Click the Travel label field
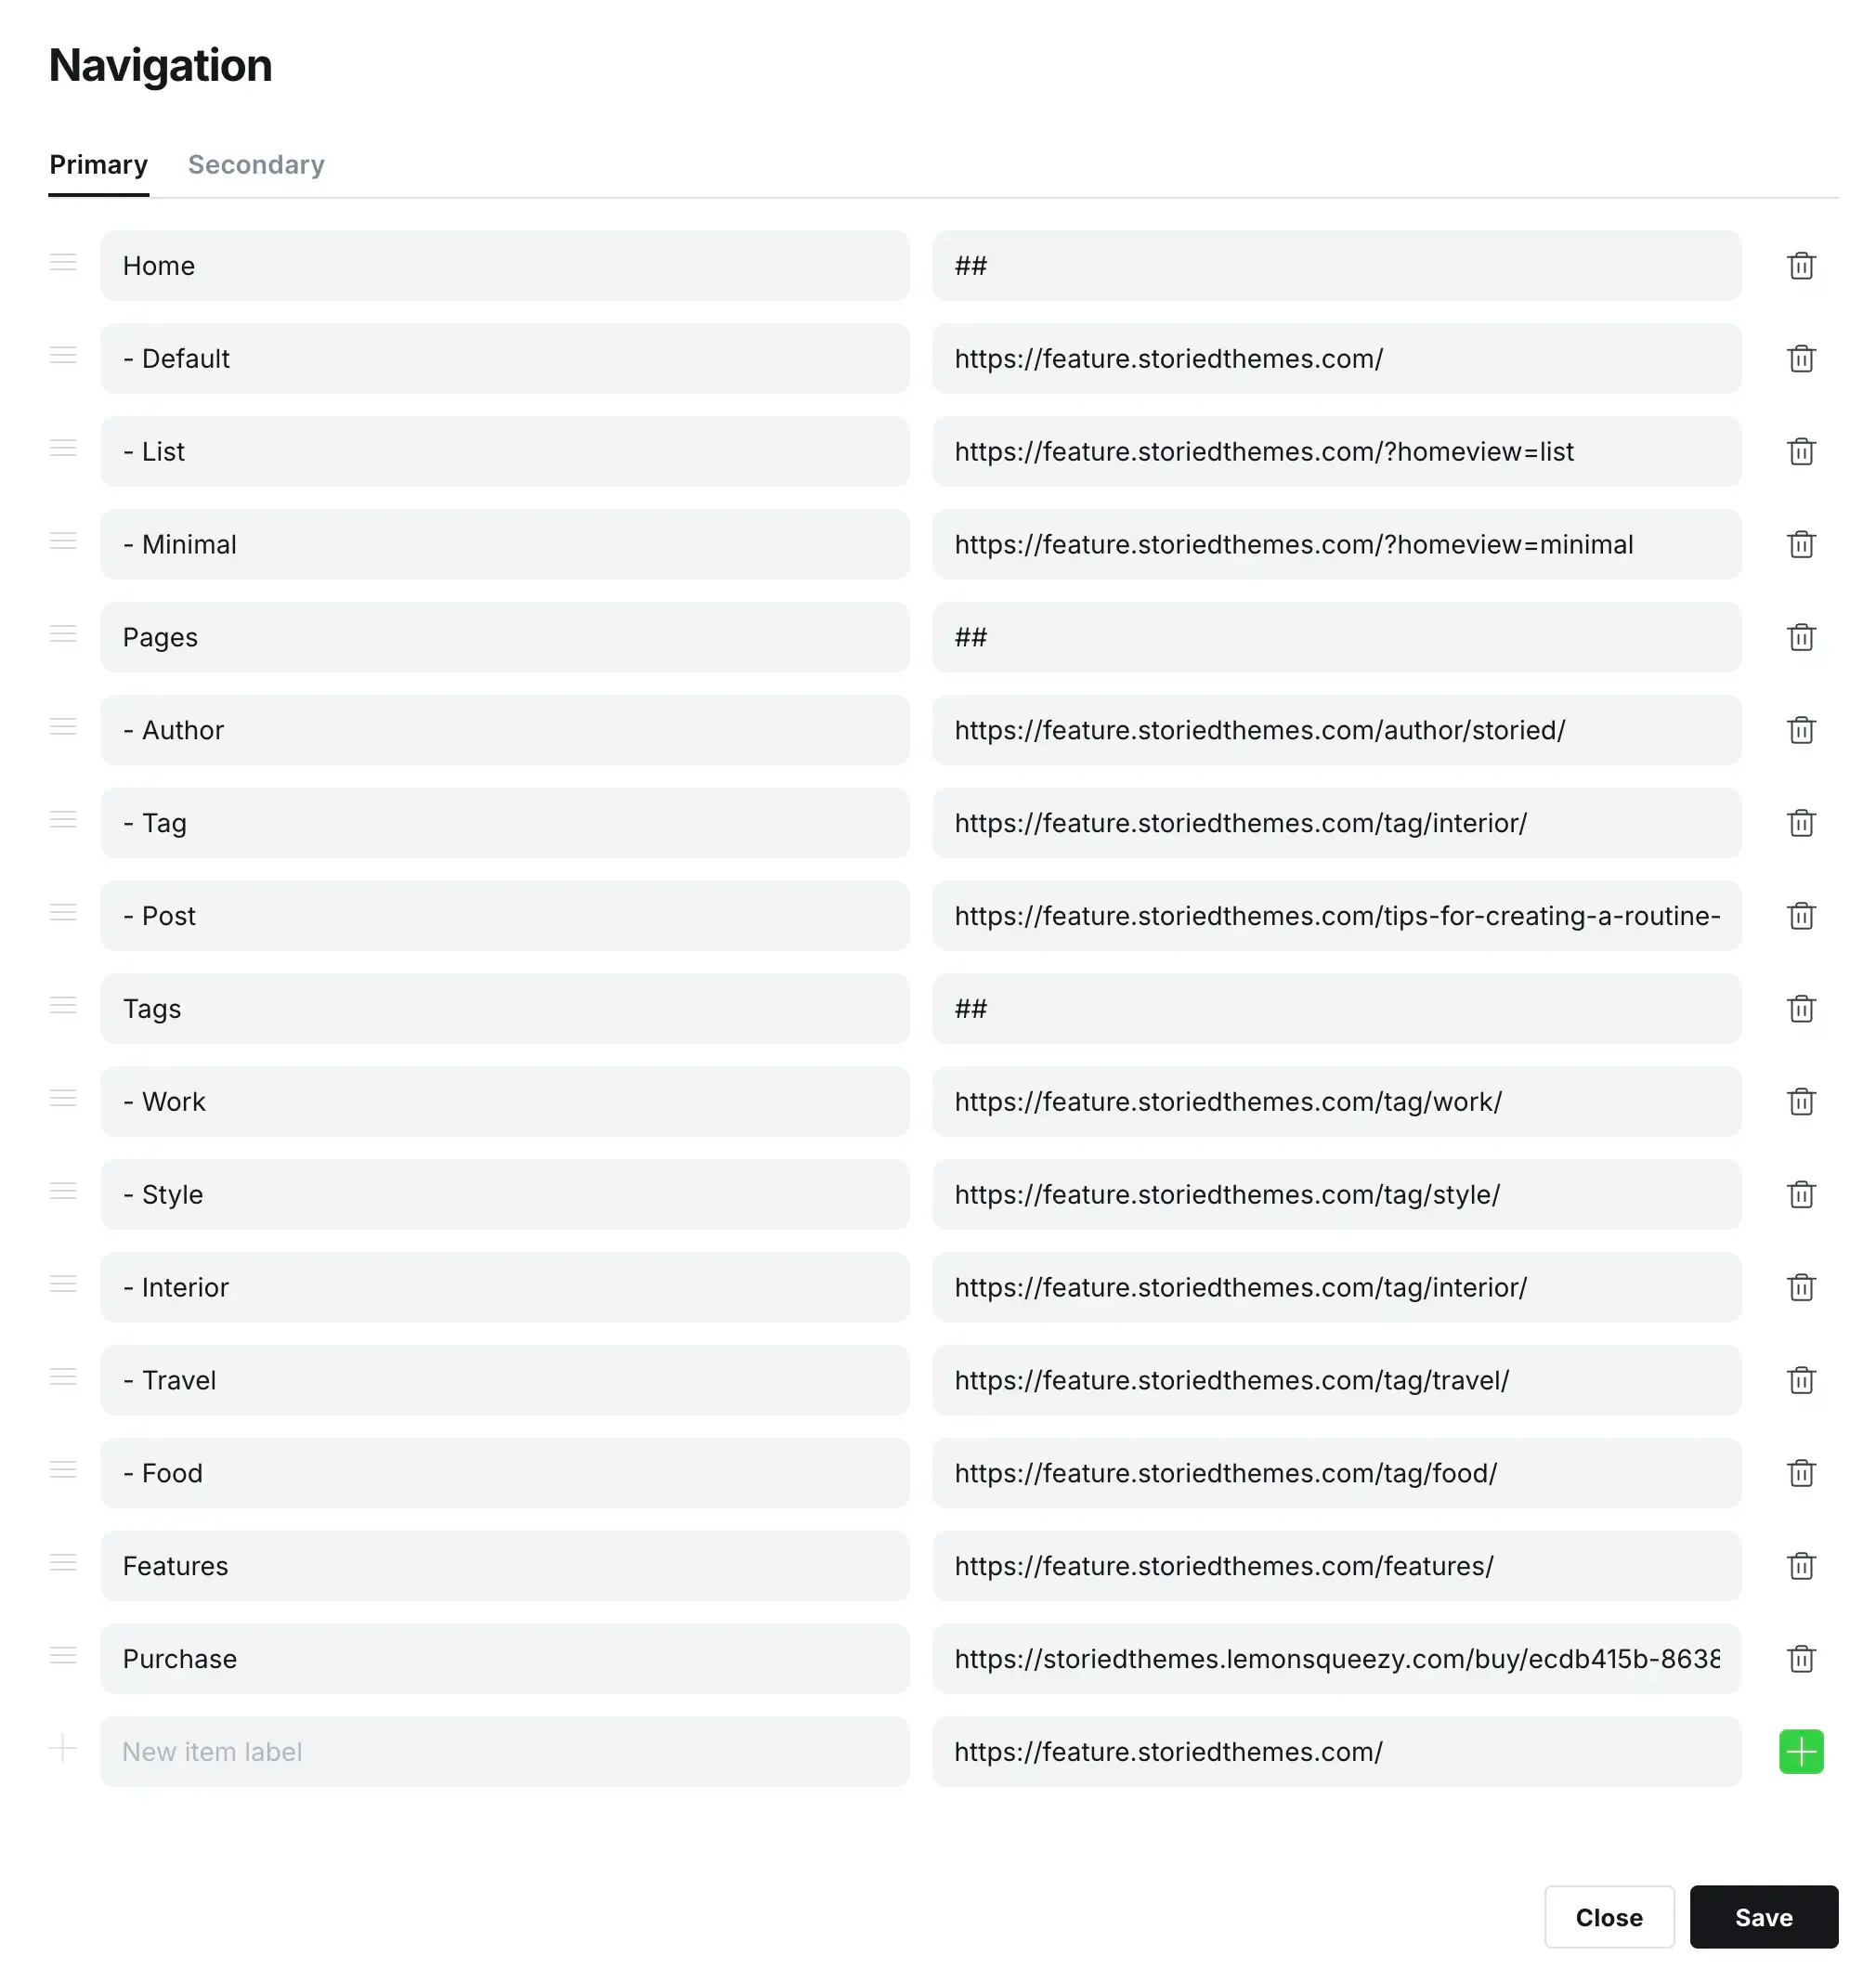Viewport: 1876px width, 1982px height. 505,1380
